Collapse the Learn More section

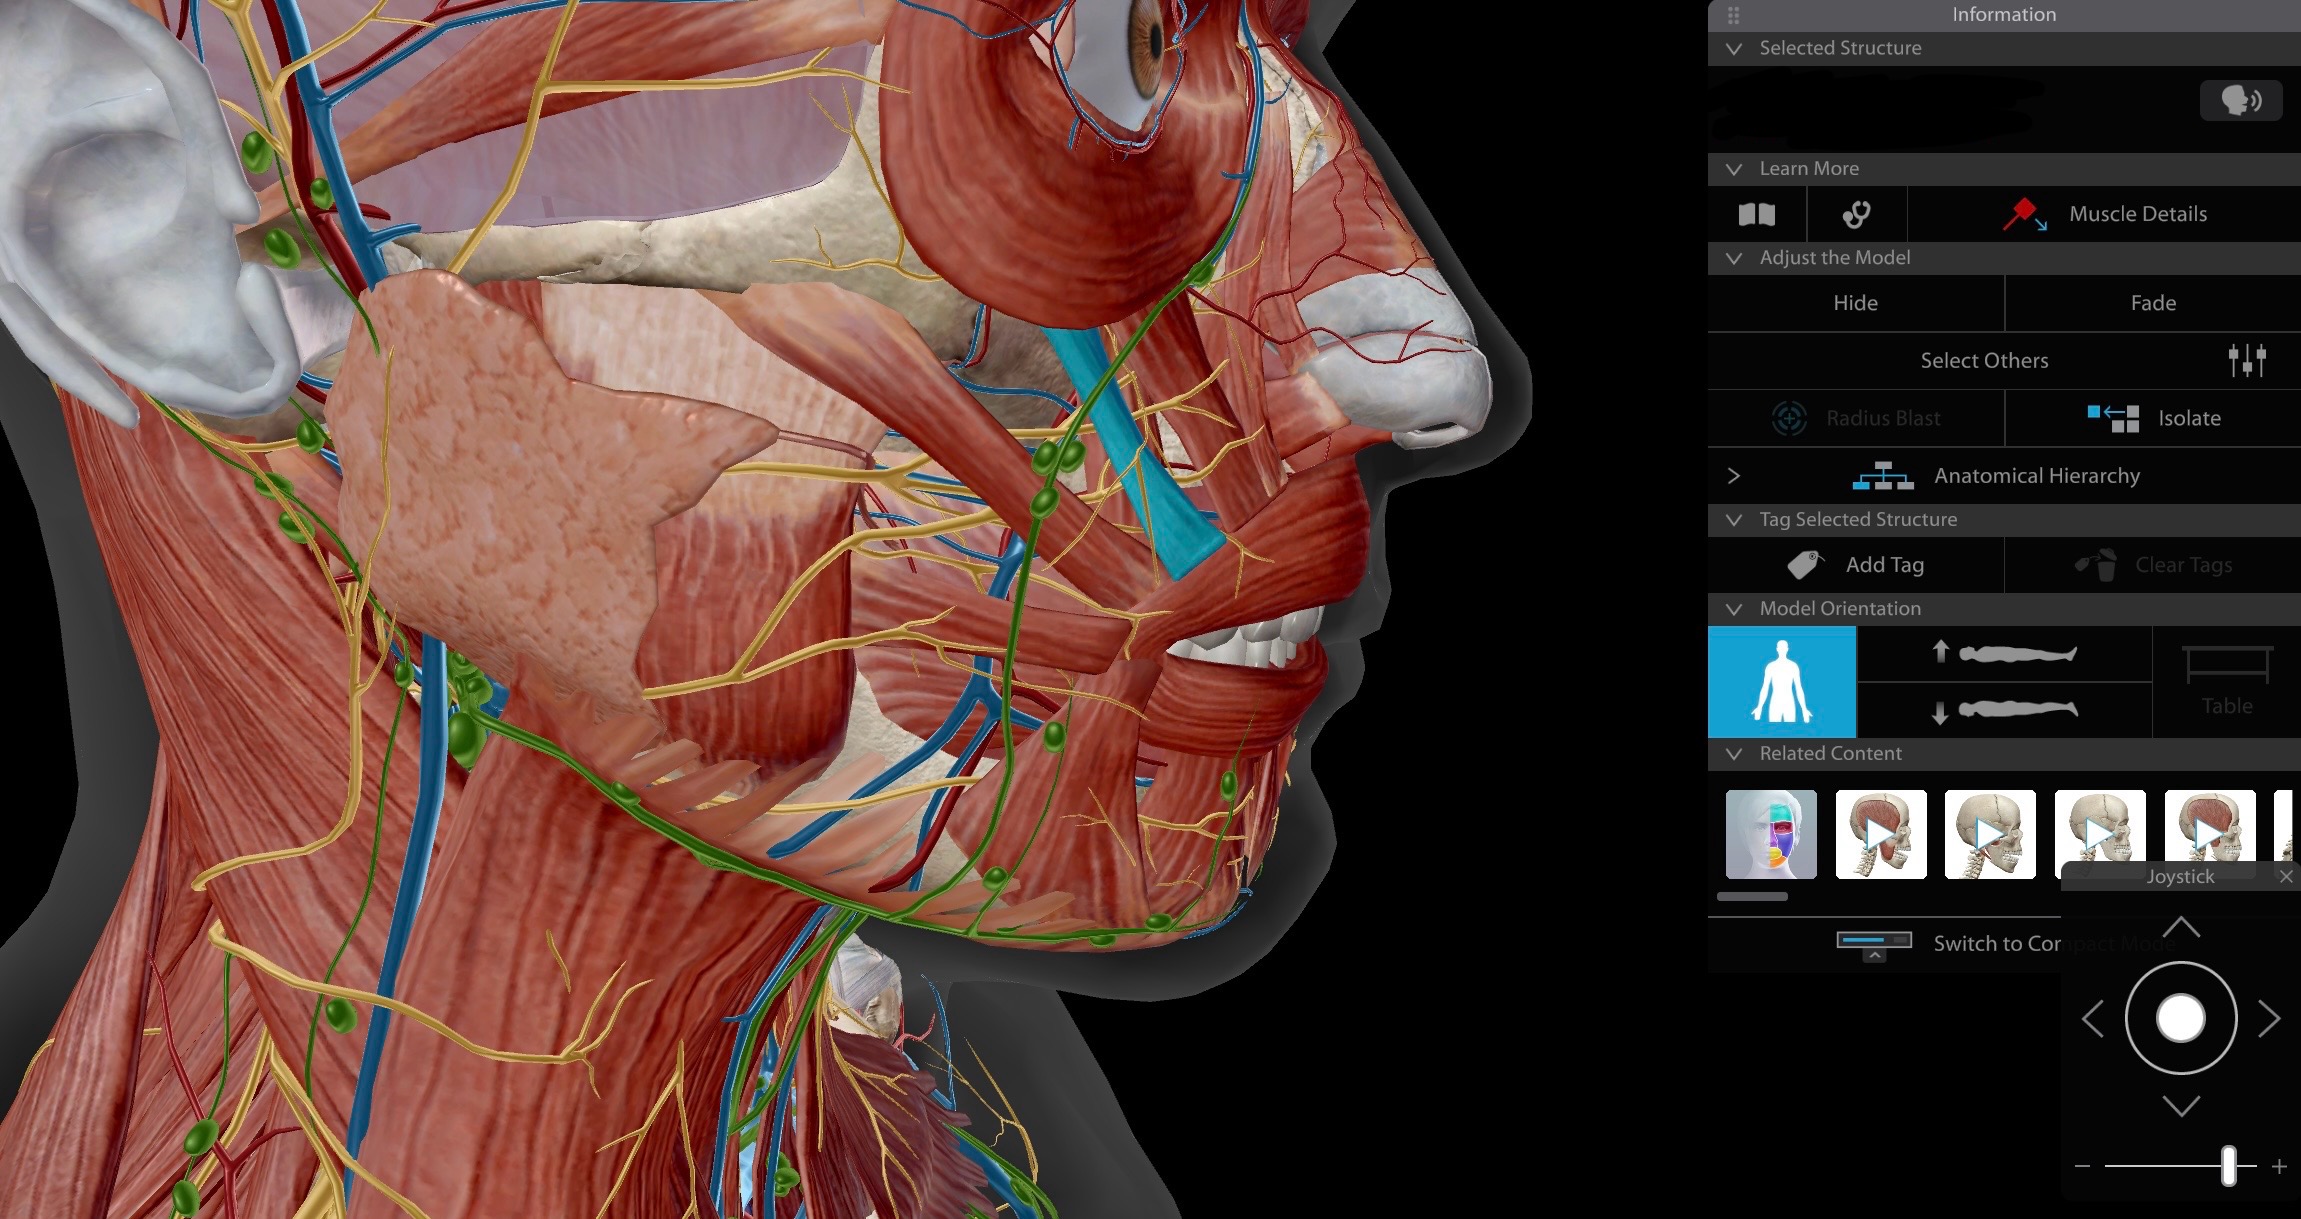pos(1734,169)
